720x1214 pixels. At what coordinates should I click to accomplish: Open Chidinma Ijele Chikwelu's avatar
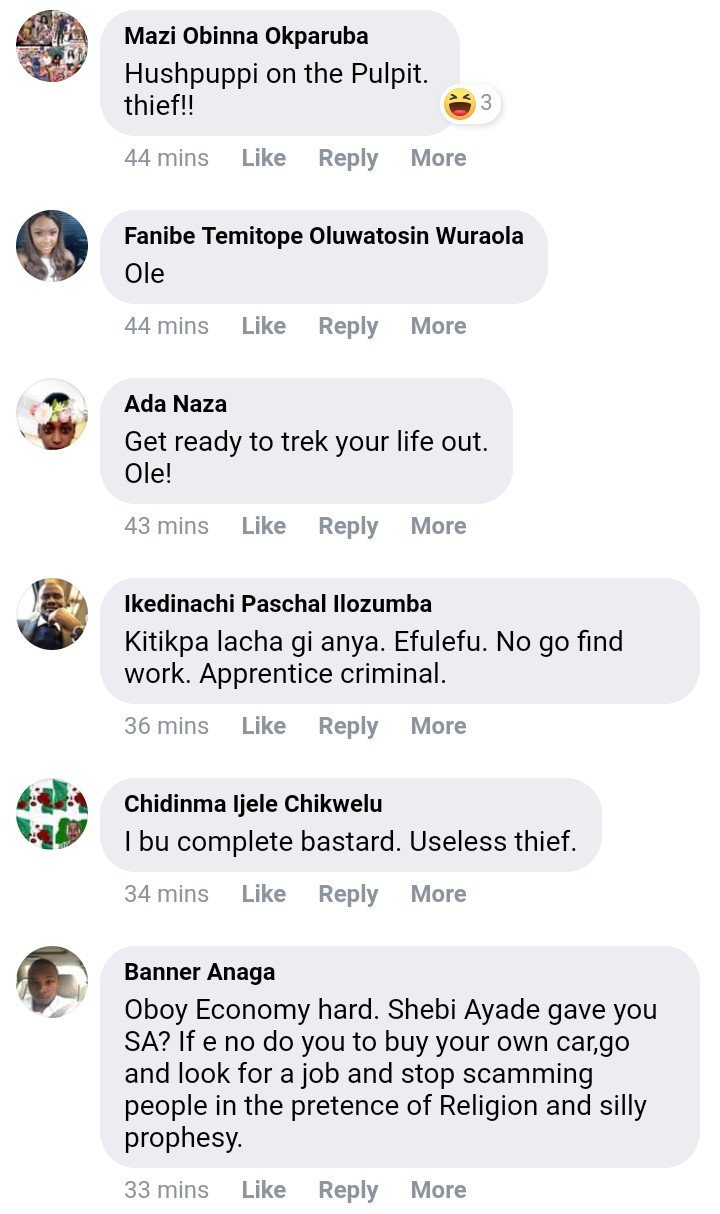[52, 814]
